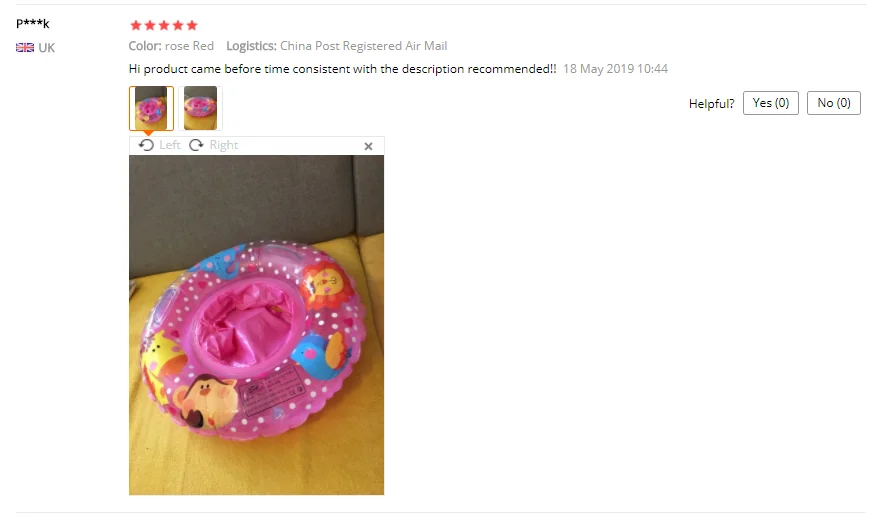Click the rotate right arrow icon
This screenshot has height=517, width=869.
click(x=196, y=145)
